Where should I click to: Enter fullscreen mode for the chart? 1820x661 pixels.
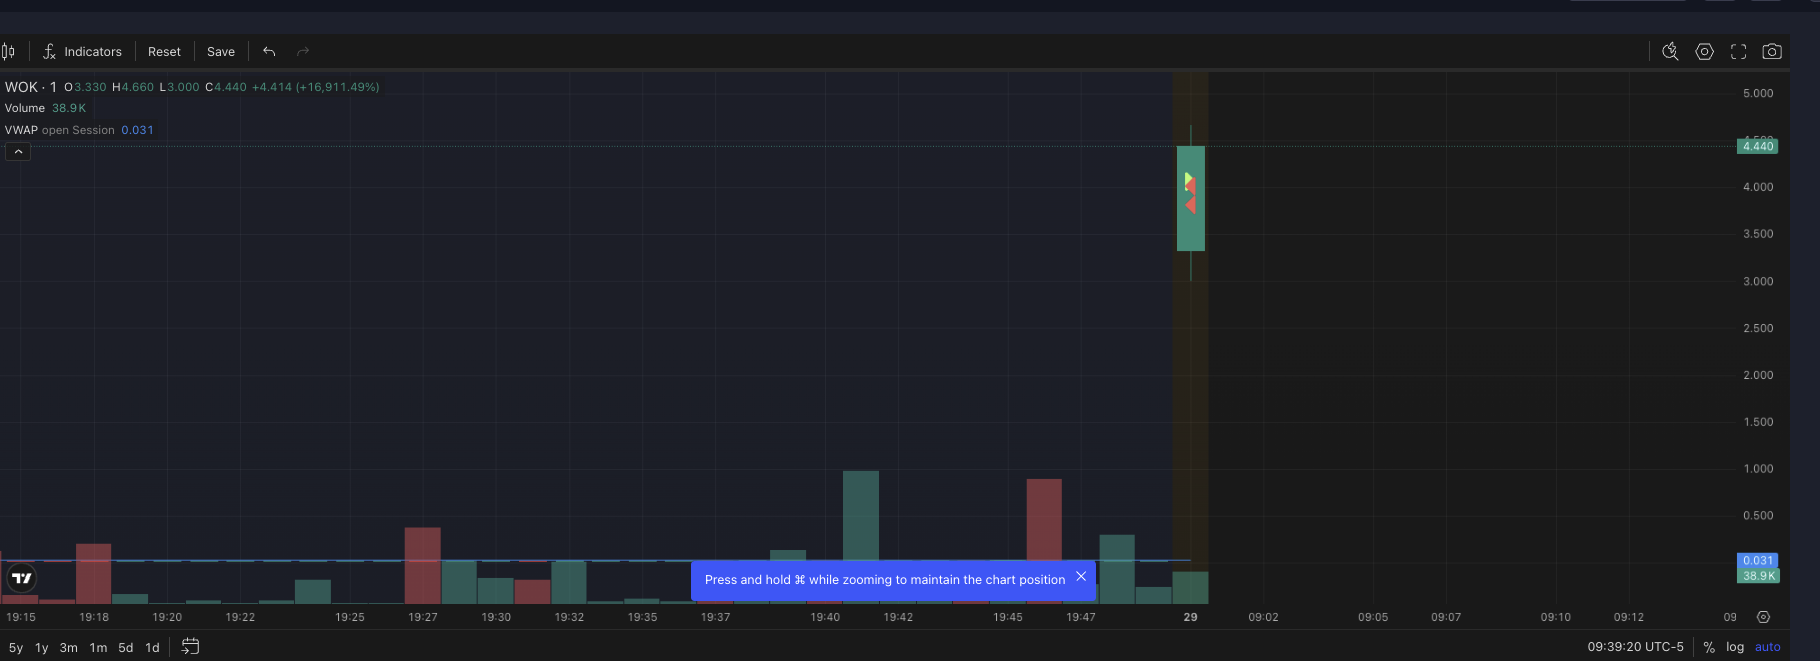[x=1739, y=52]
